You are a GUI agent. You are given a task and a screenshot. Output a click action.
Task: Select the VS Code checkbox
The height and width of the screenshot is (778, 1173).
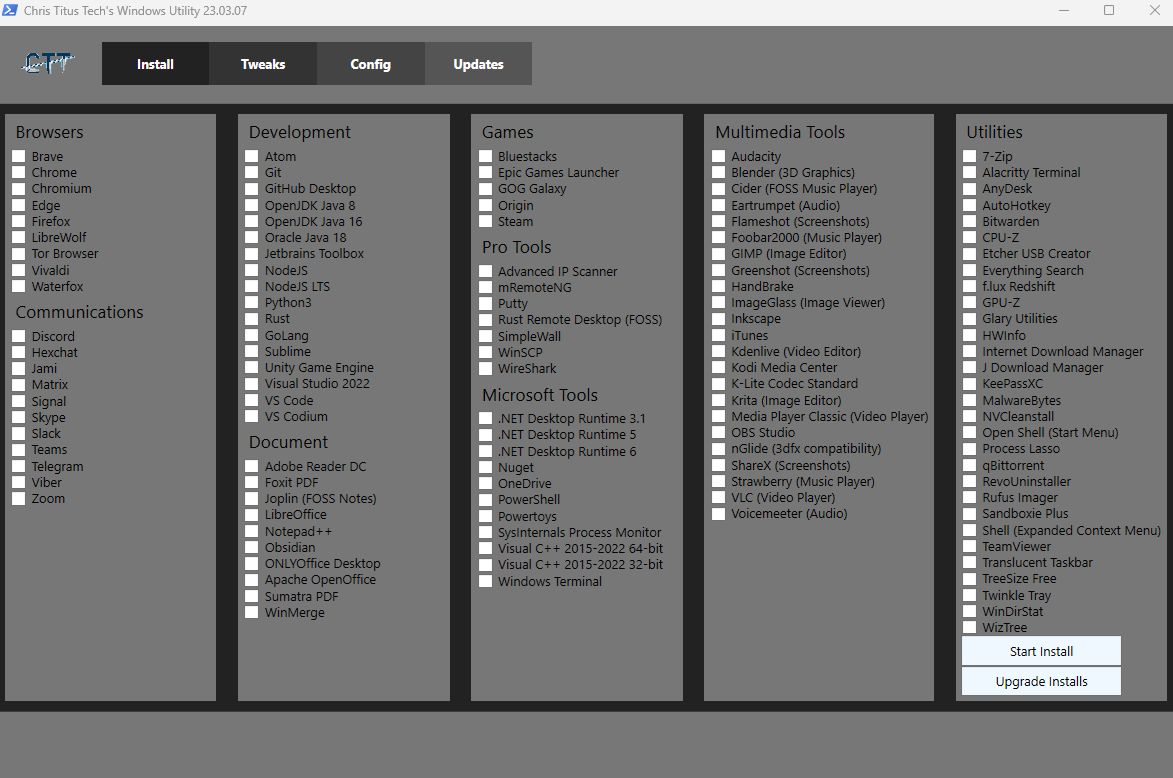click(252, 401)
